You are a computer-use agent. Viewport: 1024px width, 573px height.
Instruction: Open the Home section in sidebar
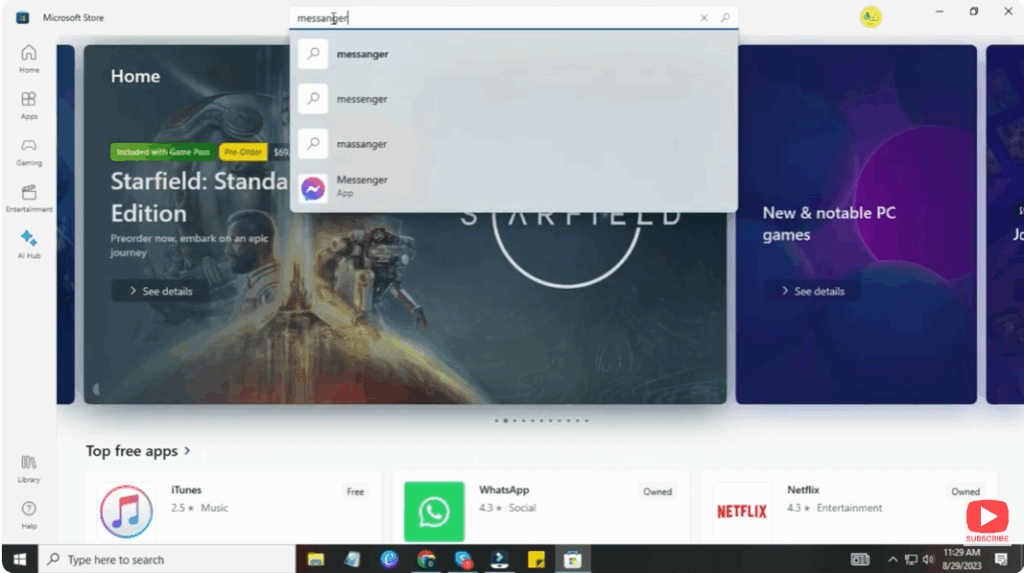coord(29,58)
